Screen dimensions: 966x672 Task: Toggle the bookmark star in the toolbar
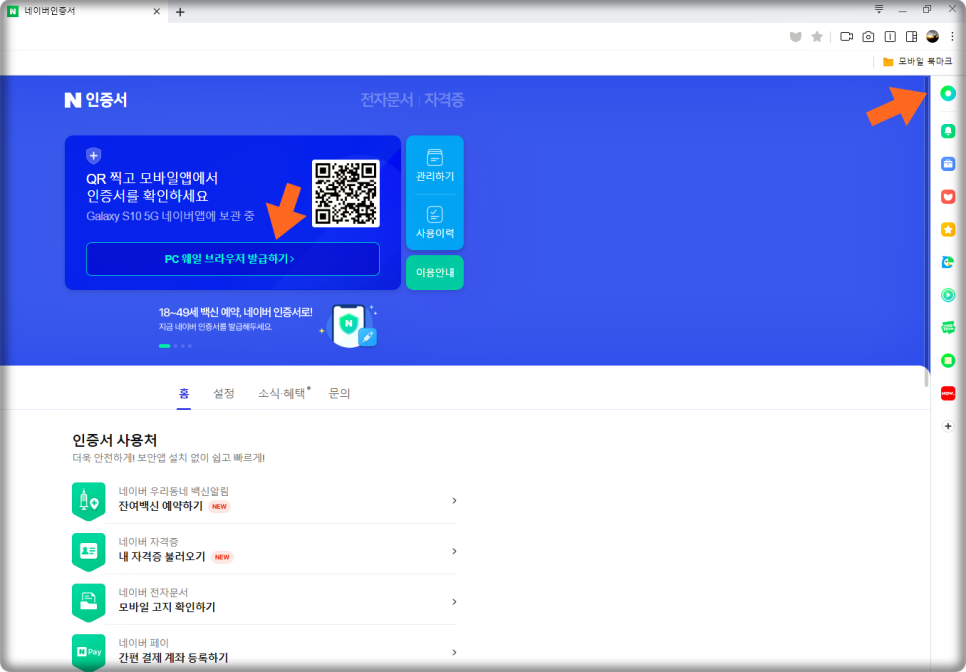pyautogui.click(x=815, y=36)
